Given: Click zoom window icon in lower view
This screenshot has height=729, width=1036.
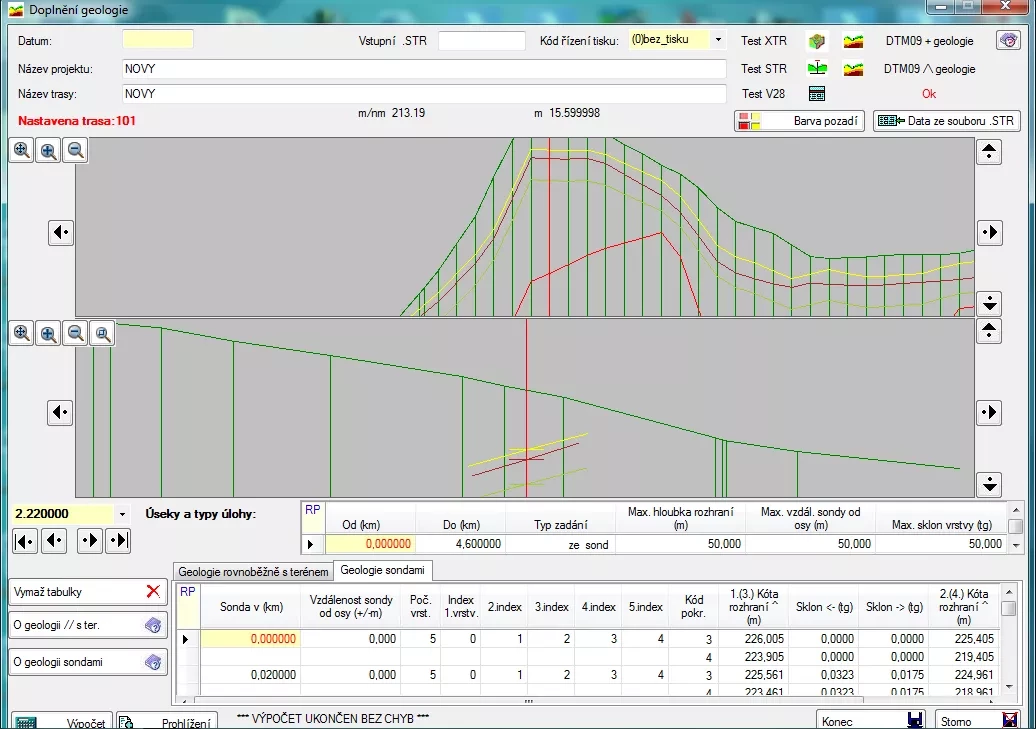Looking at the screenshot, I should pos(101,334).
